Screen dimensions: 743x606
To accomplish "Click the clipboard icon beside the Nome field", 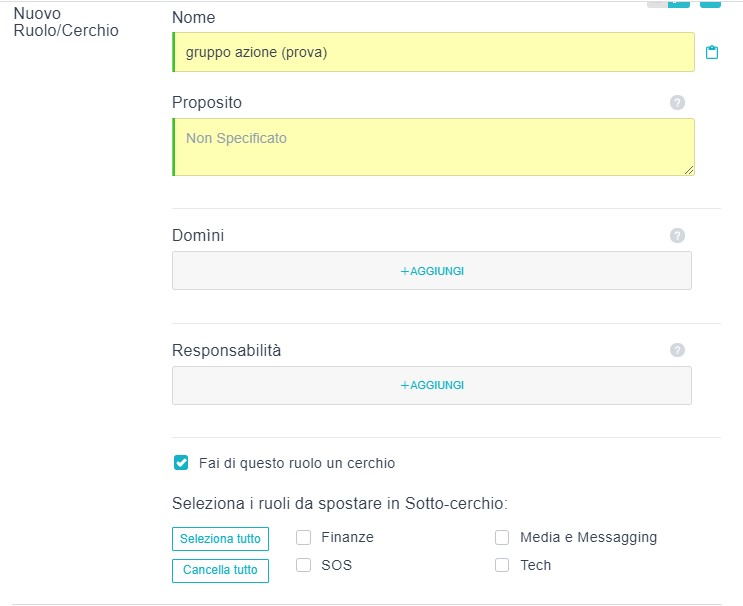I will pos(712,52).
